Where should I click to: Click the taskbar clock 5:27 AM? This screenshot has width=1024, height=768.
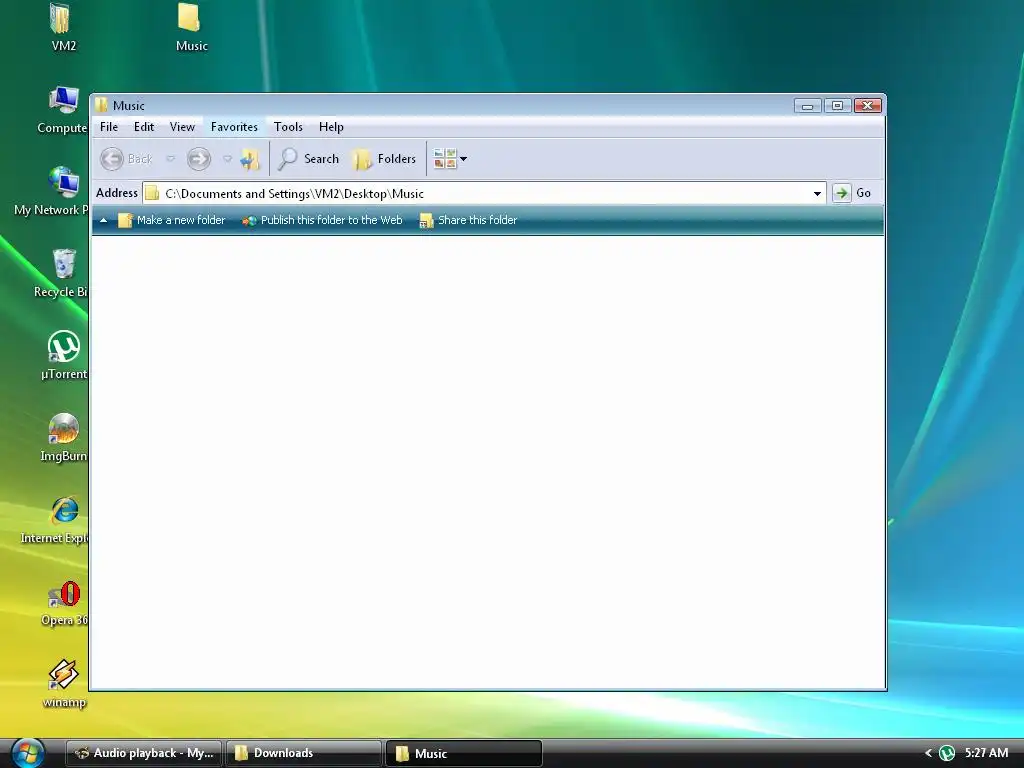coord(986,753)
